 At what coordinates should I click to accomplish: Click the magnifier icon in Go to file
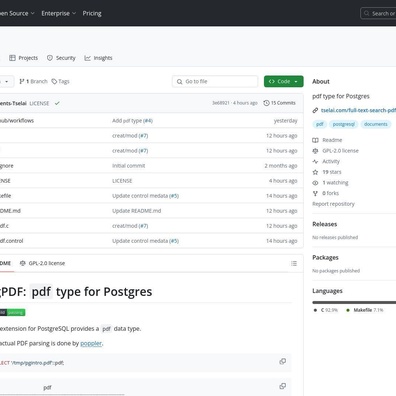click(x=179, y=81)
